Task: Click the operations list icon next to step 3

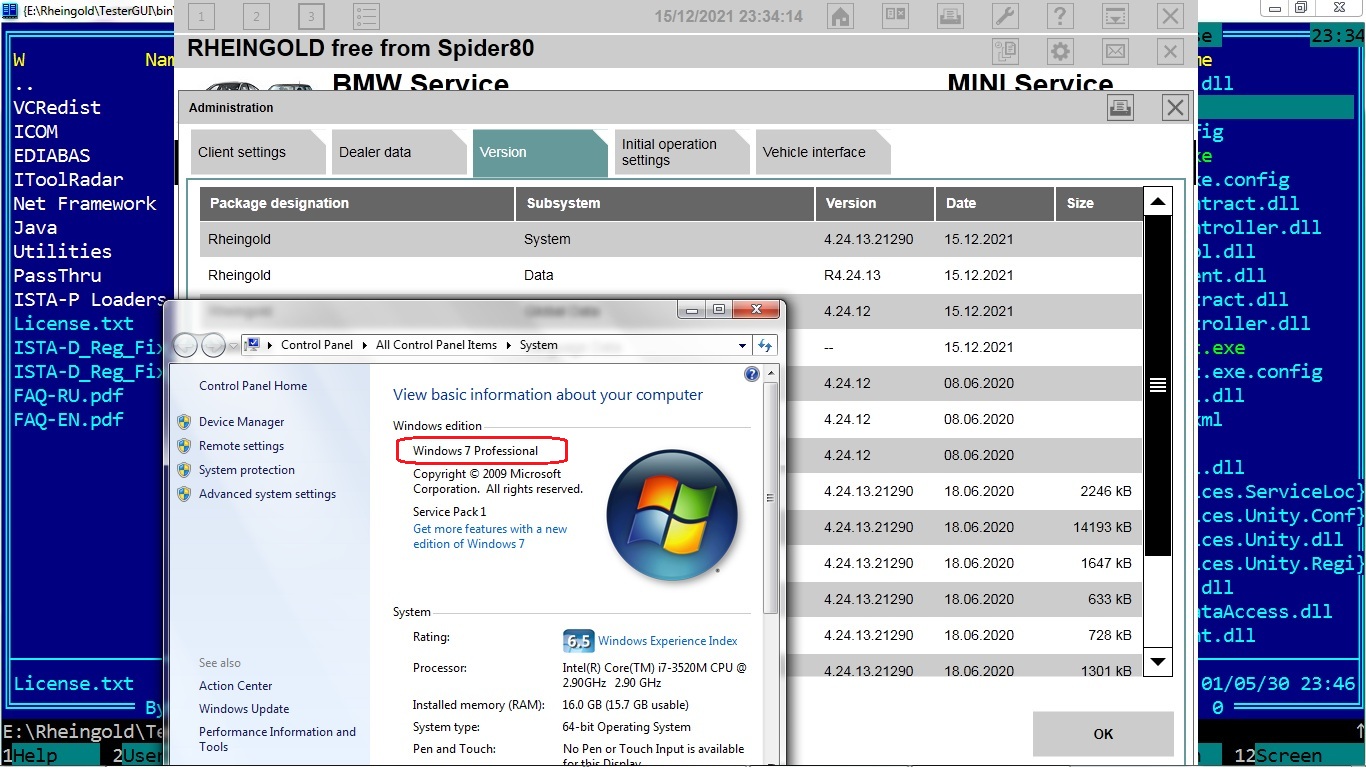Action: click(366, 16)
